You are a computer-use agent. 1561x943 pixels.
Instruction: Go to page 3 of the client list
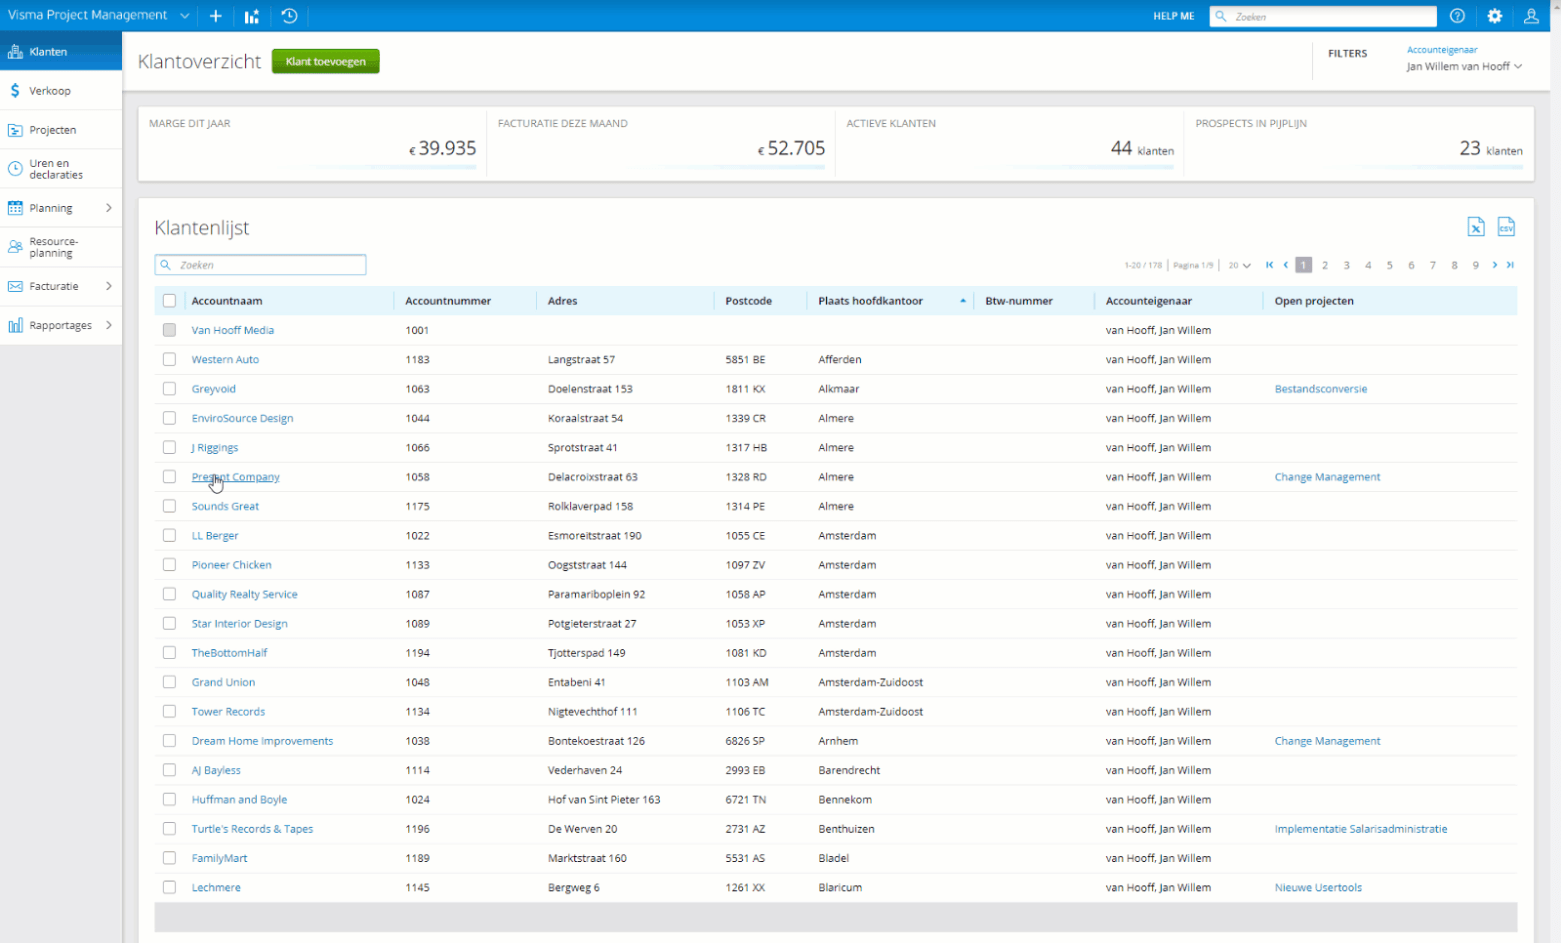[1346, 265]
